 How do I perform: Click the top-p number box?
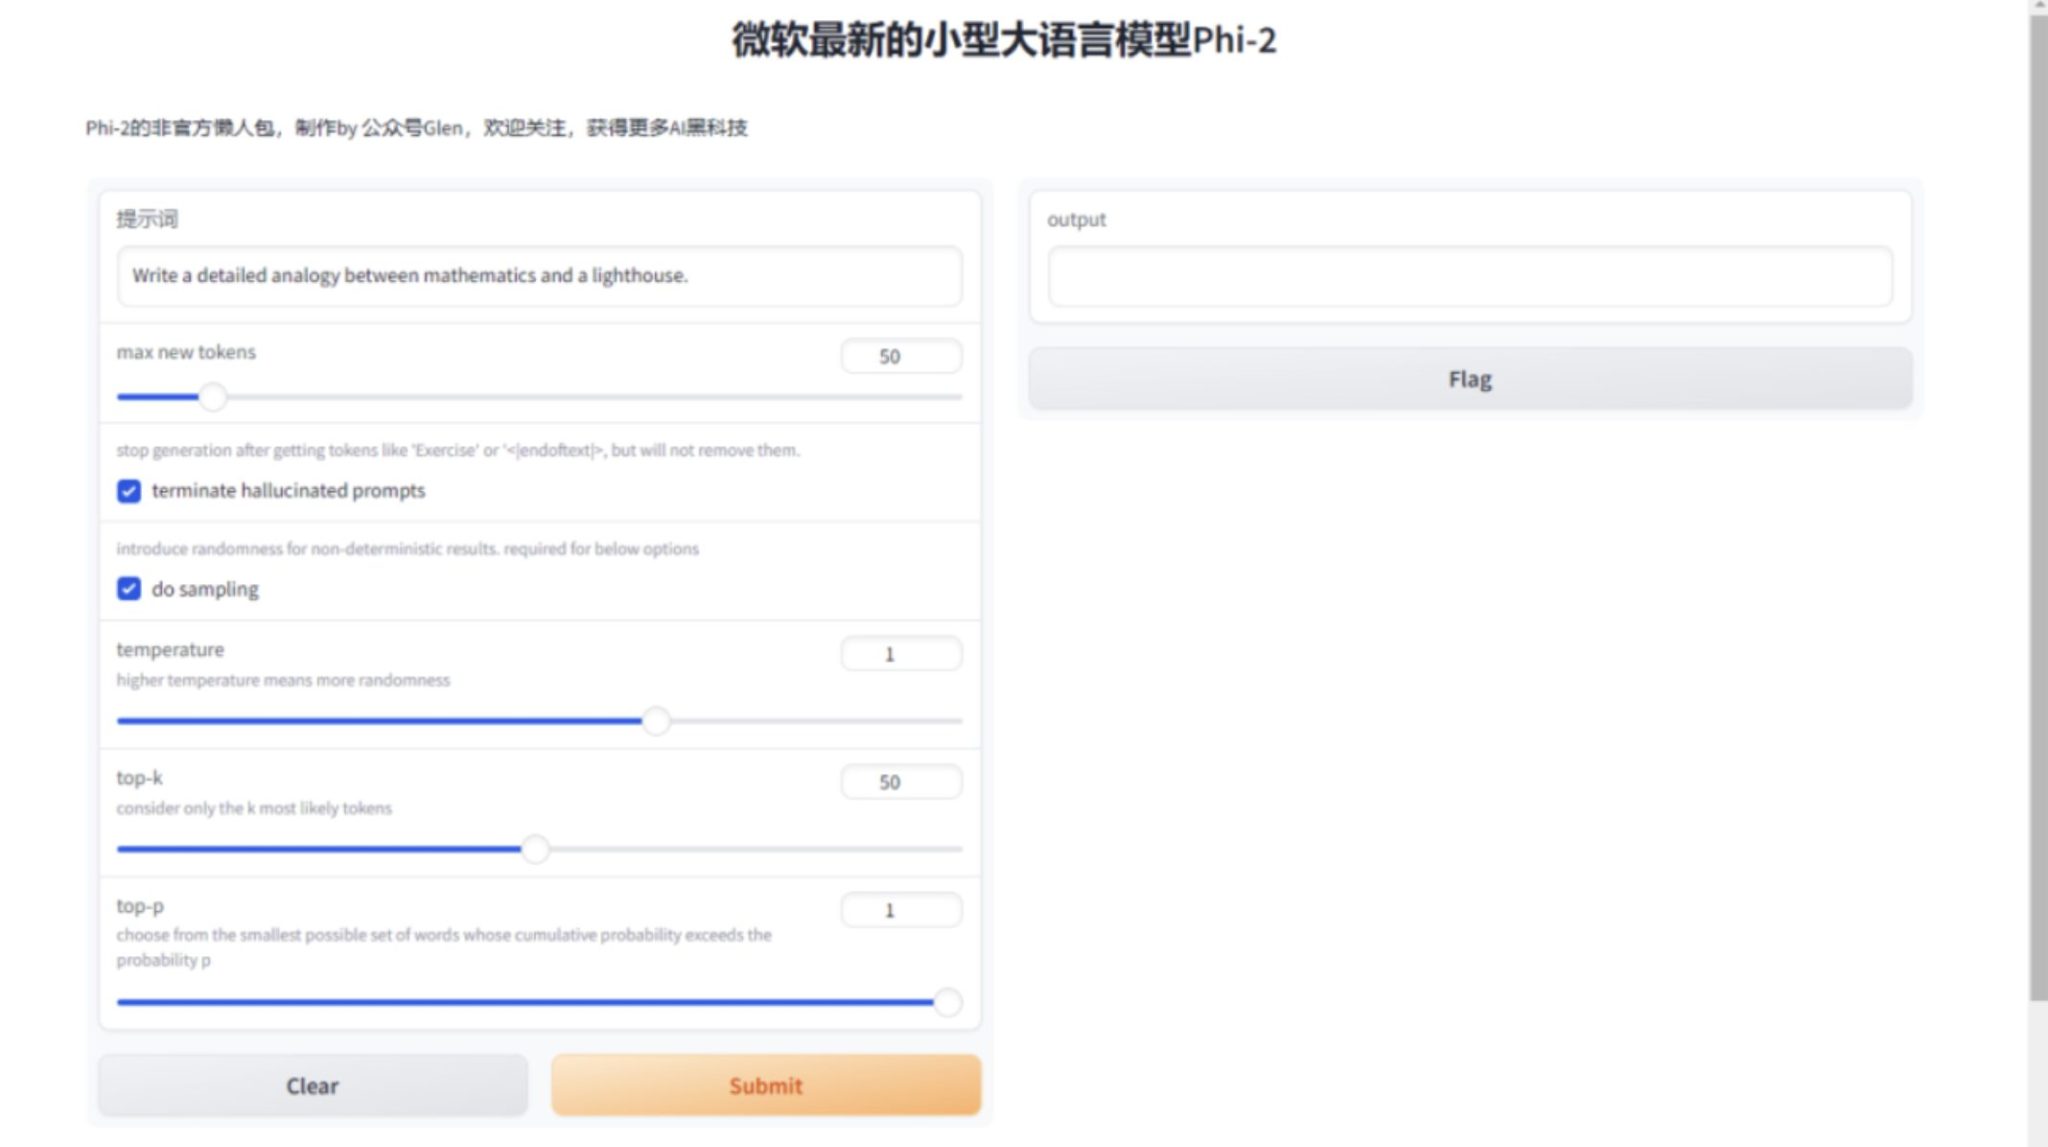click(x=900, y=910)
